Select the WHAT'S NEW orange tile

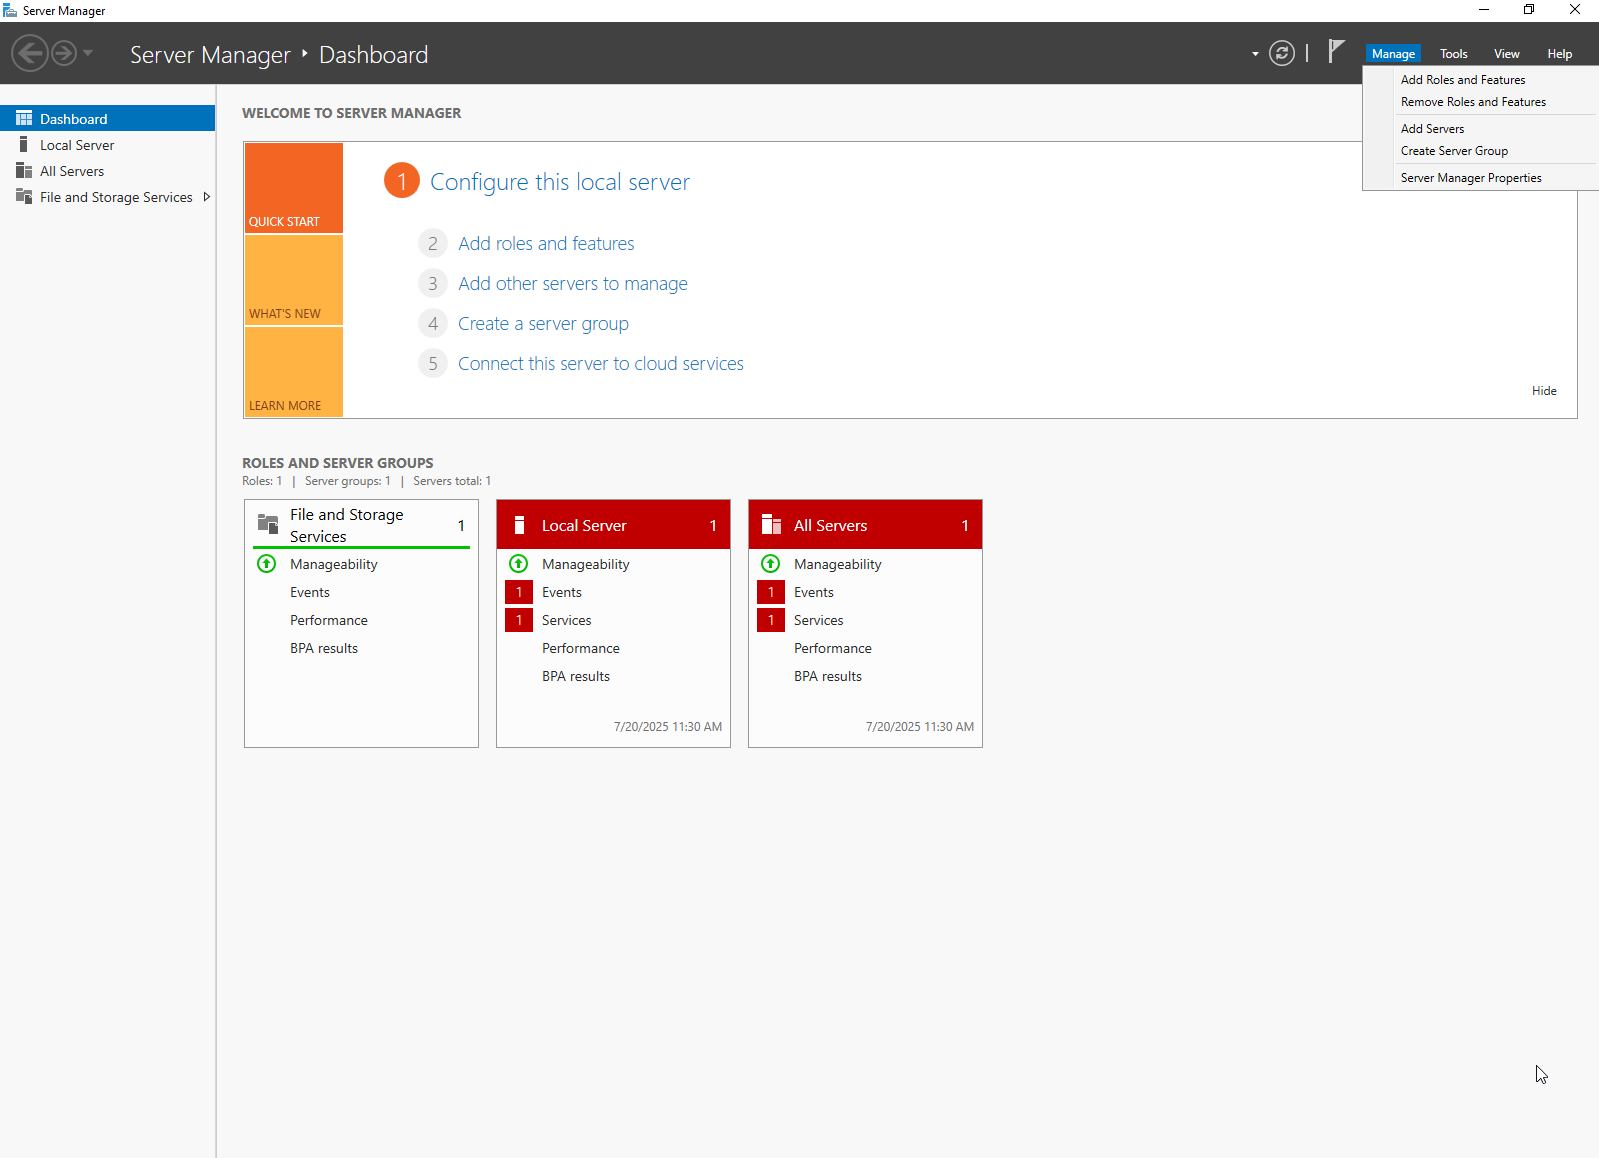pos(294,281)
